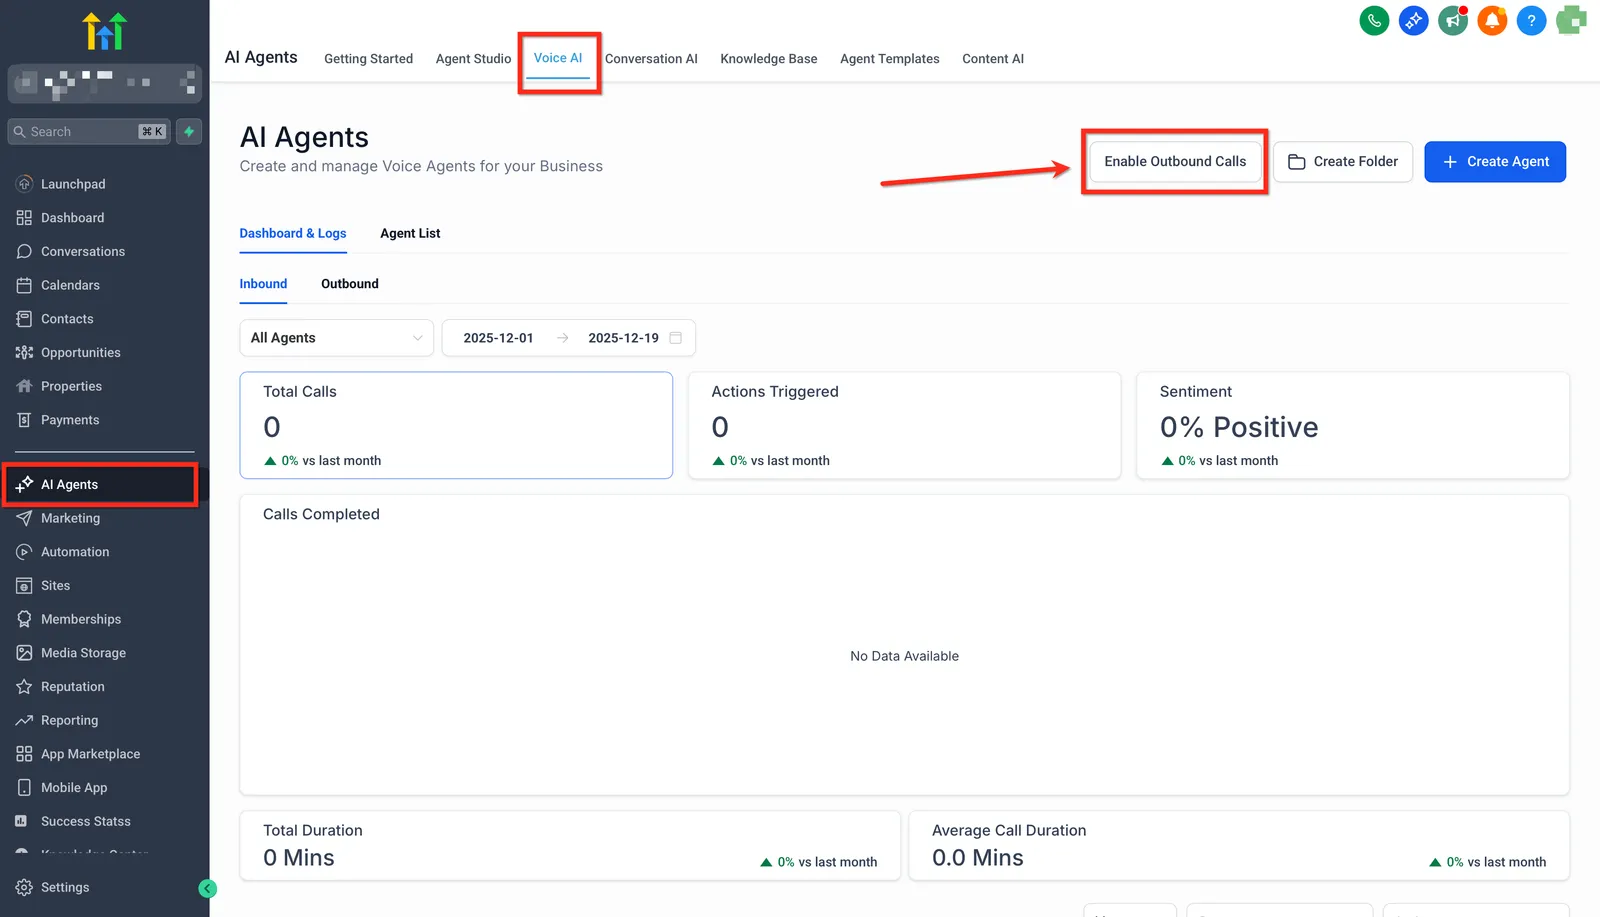
Task: Click the Properties house icon
Action: coord(24,386)
